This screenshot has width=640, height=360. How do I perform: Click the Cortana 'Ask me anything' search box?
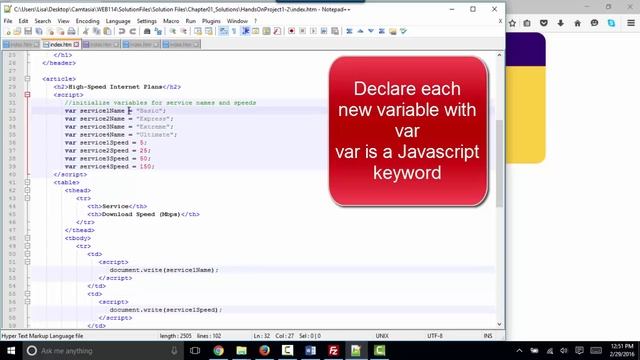102,351
